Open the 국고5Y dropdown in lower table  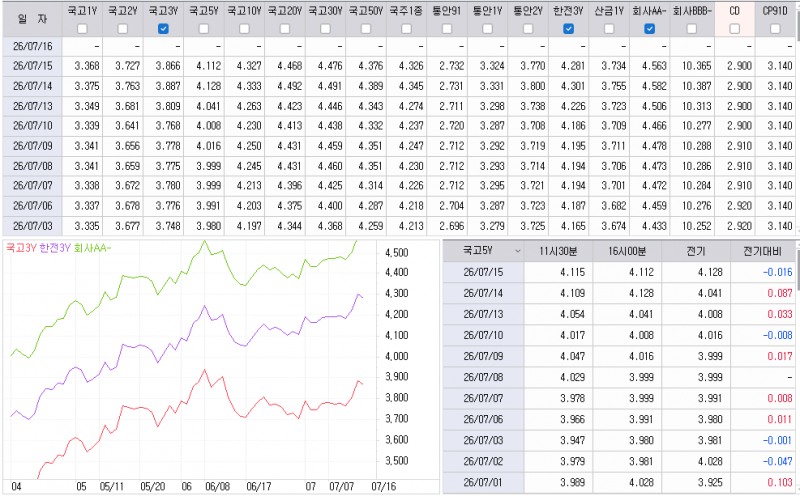tap(518, 251)
